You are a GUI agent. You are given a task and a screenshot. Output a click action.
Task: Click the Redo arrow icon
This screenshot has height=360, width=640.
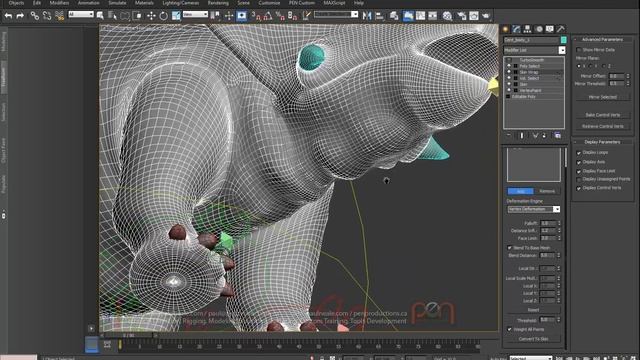[x=20, y=16]
